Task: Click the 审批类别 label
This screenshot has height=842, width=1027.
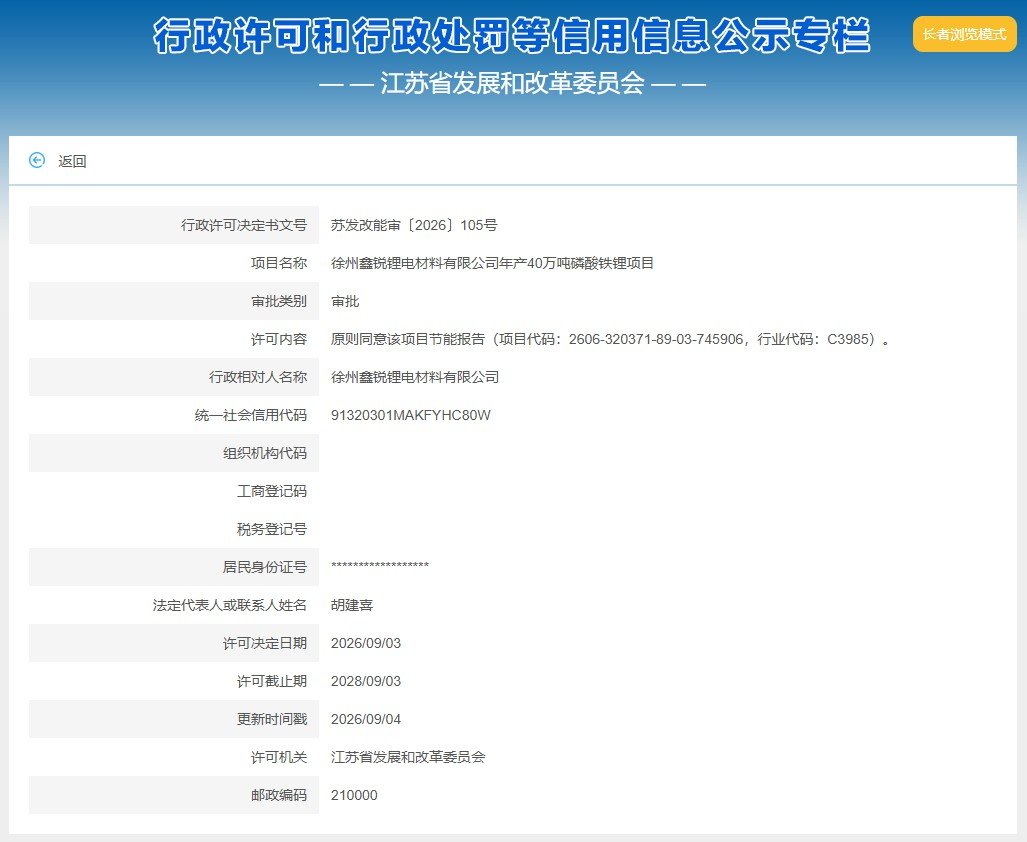Action: [279, 301]
